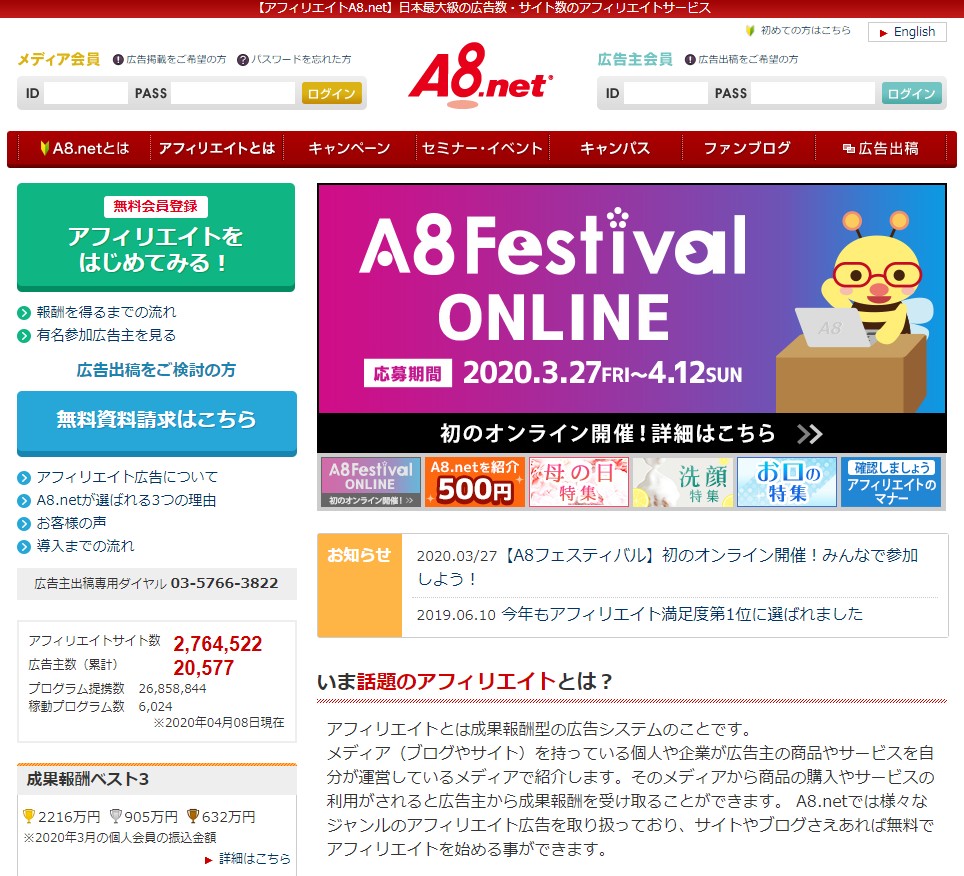The width and height of the screenshot is (964, 876).
Task: Click the active program count 6,024
Action: pos(156,707)
